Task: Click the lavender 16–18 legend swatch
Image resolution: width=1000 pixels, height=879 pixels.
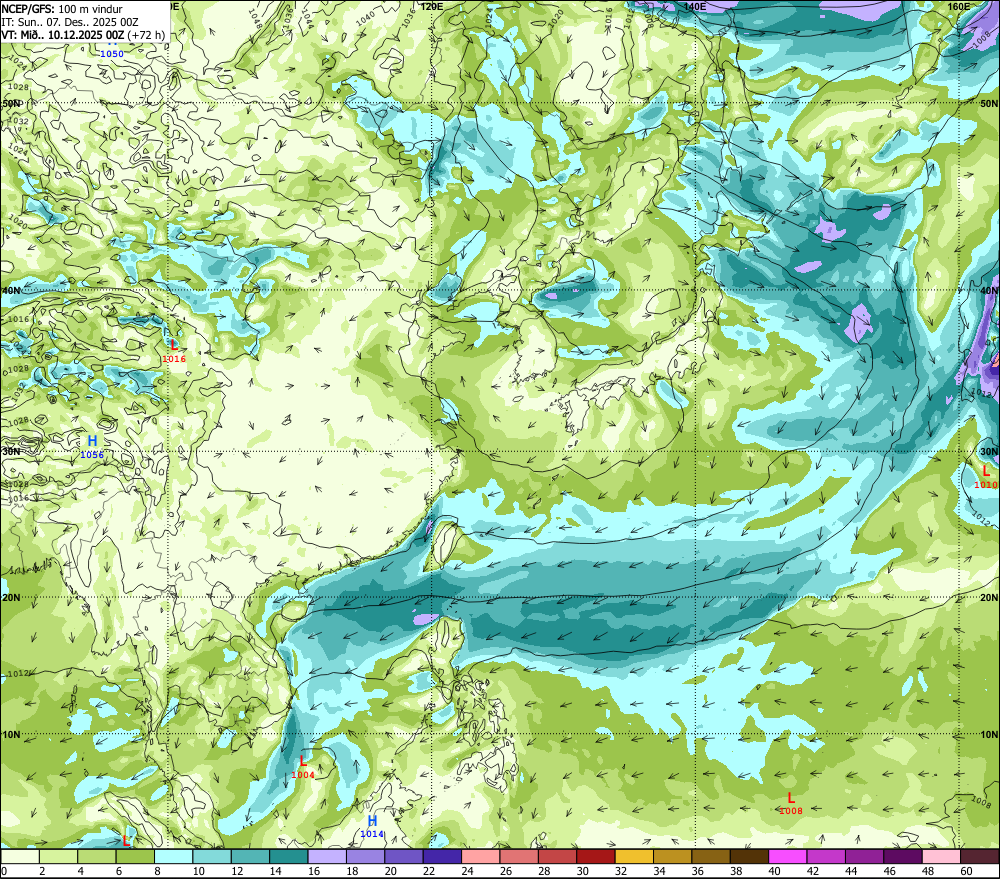Action: tap(327, 857)
